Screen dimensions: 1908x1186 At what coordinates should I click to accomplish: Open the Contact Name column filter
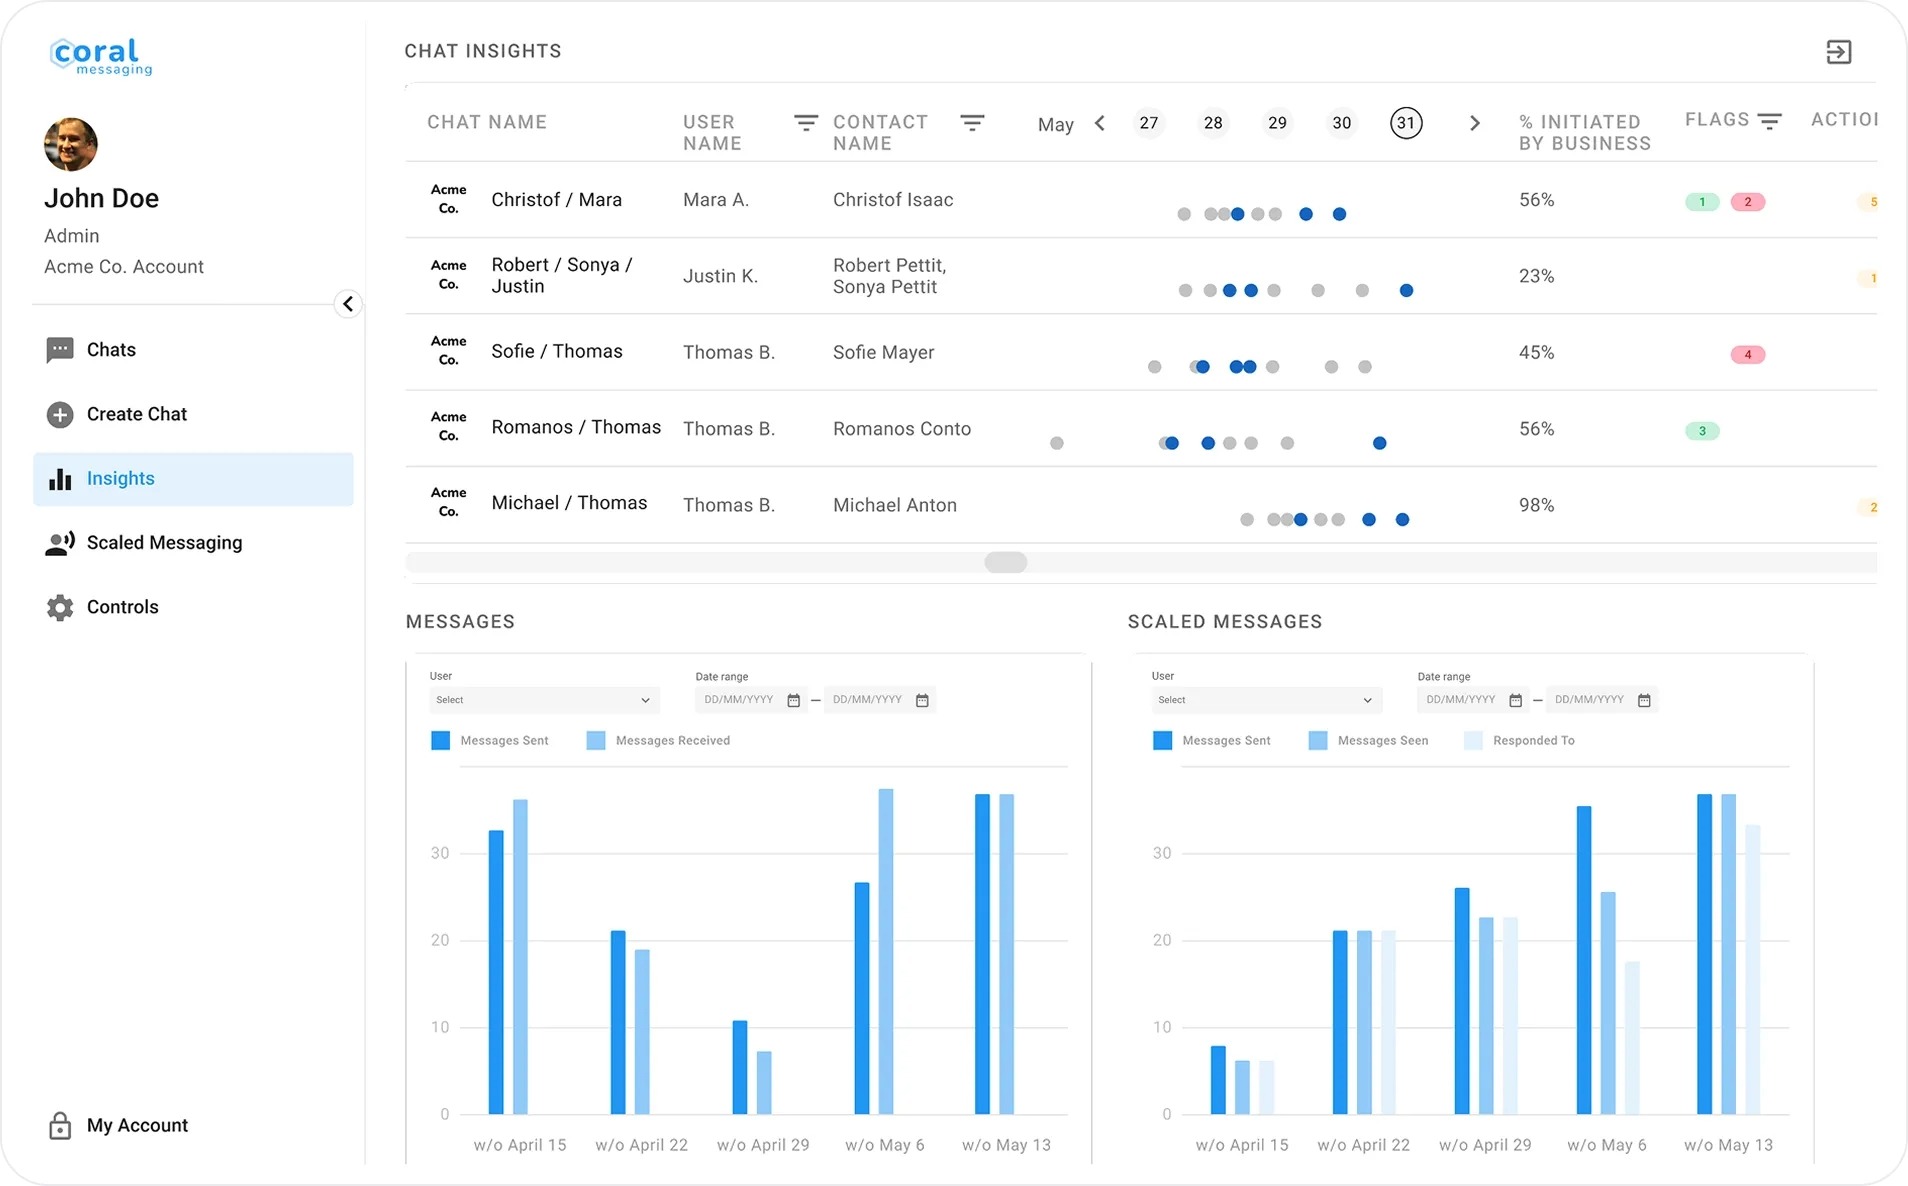971,123
